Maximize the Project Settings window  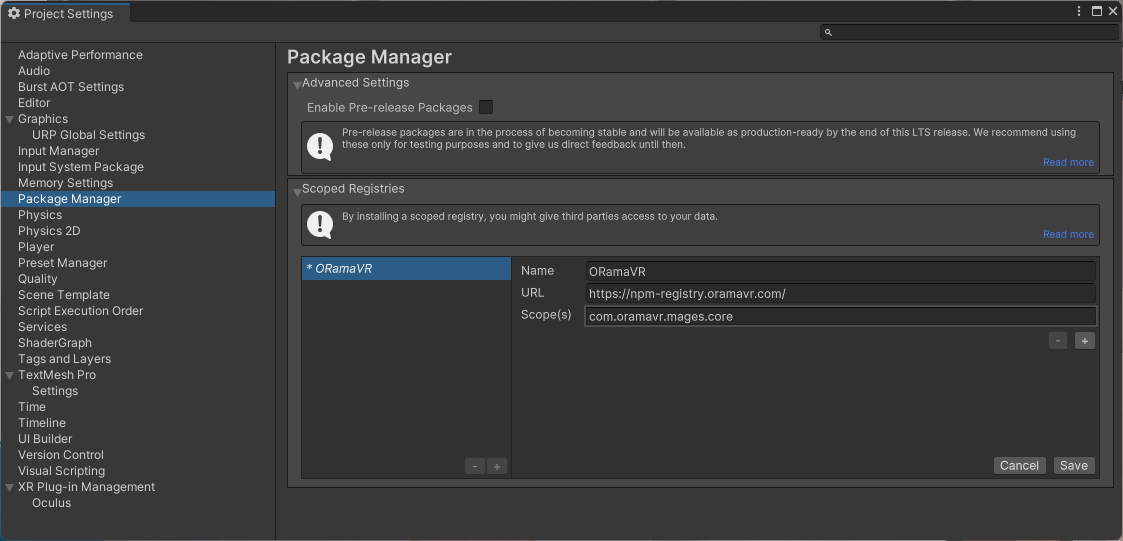pos(1097,12)
